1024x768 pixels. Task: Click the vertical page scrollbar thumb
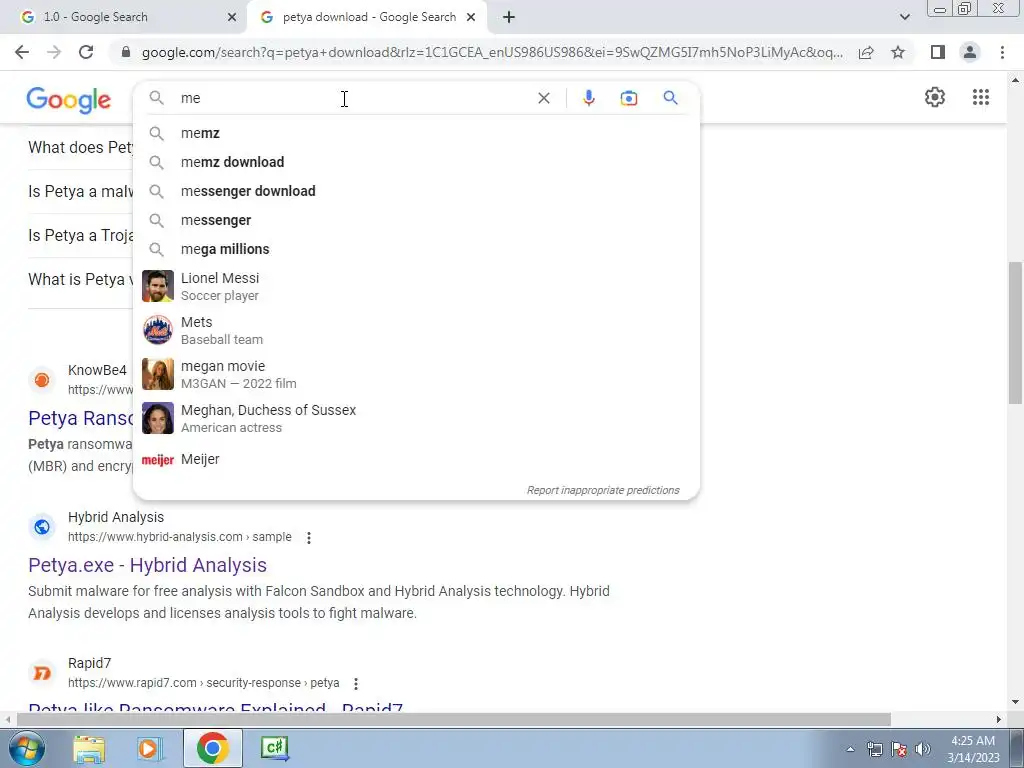click(1015, 333)
